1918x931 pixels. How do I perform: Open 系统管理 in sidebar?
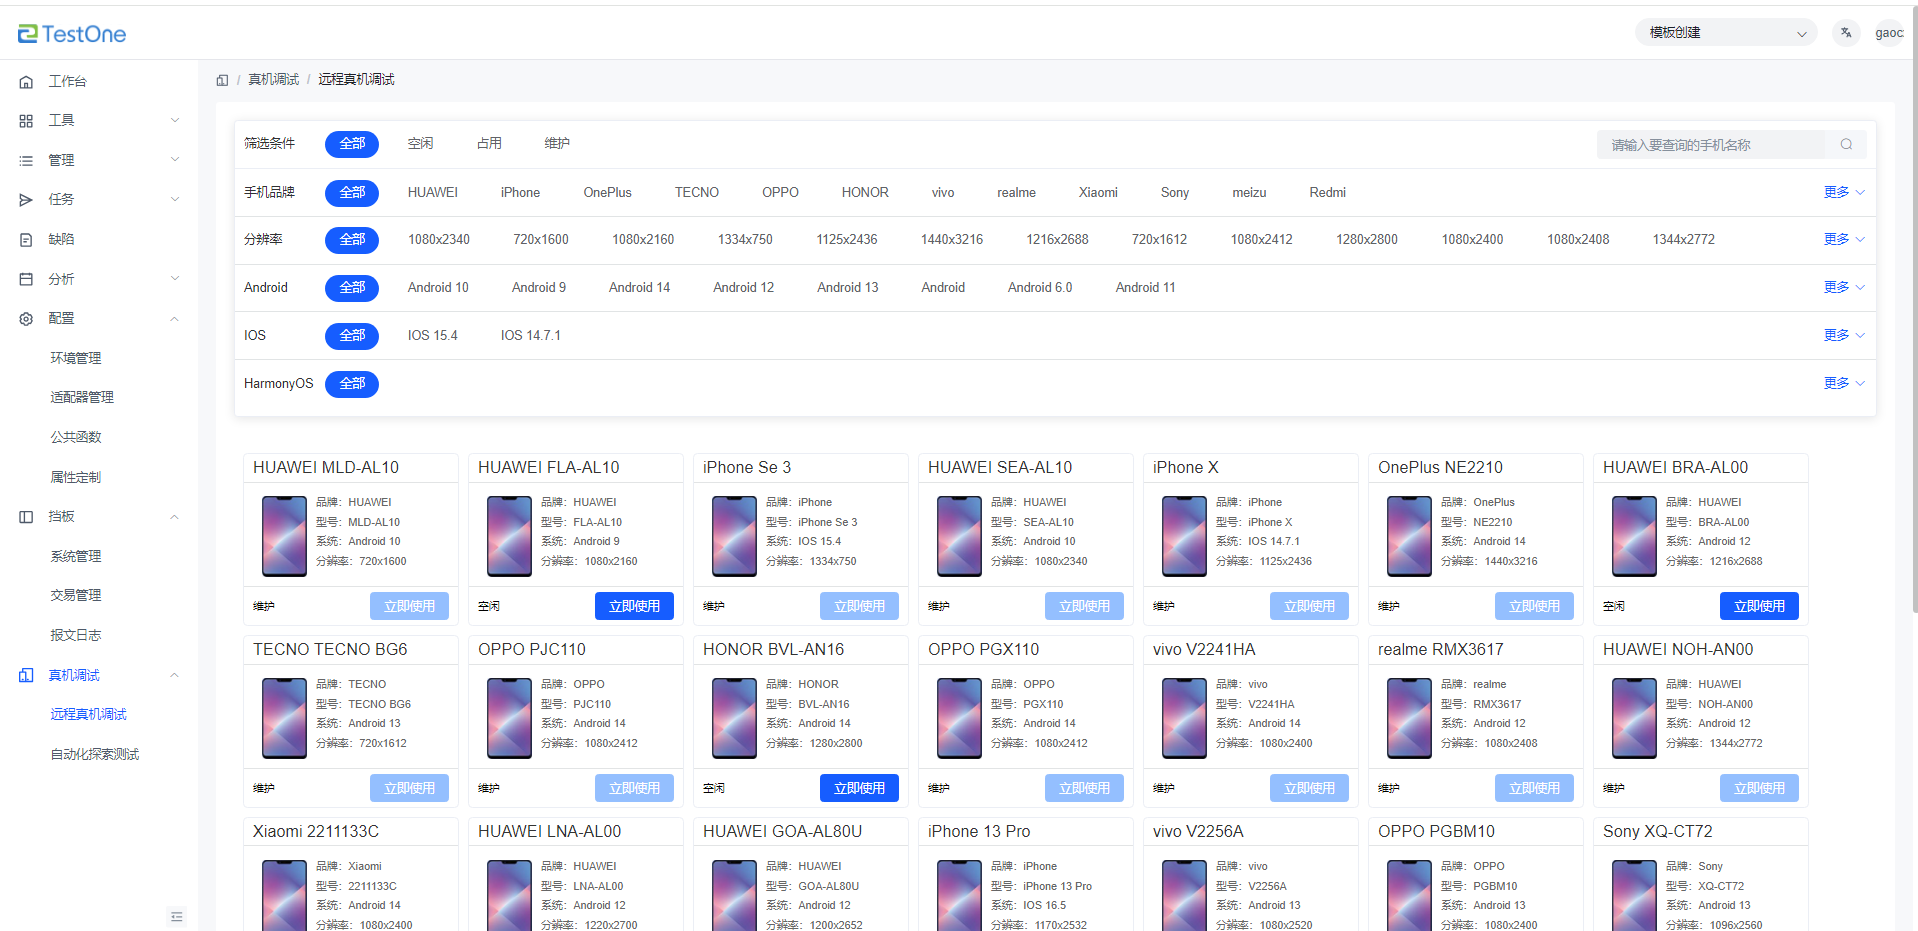tap(76, 557)
